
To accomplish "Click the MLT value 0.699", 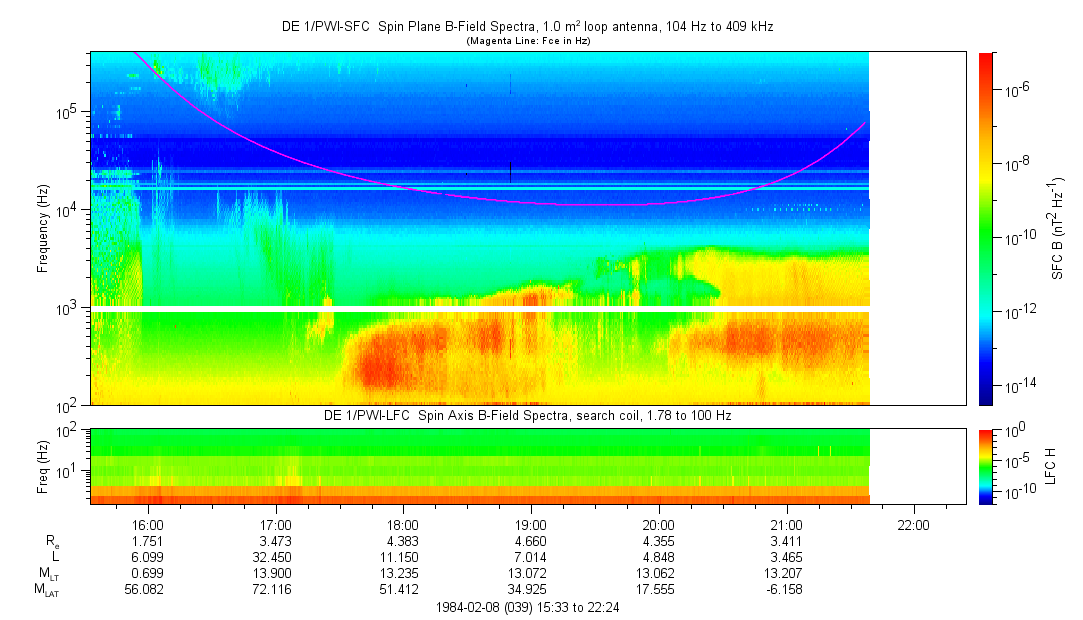I will (147, 573).
